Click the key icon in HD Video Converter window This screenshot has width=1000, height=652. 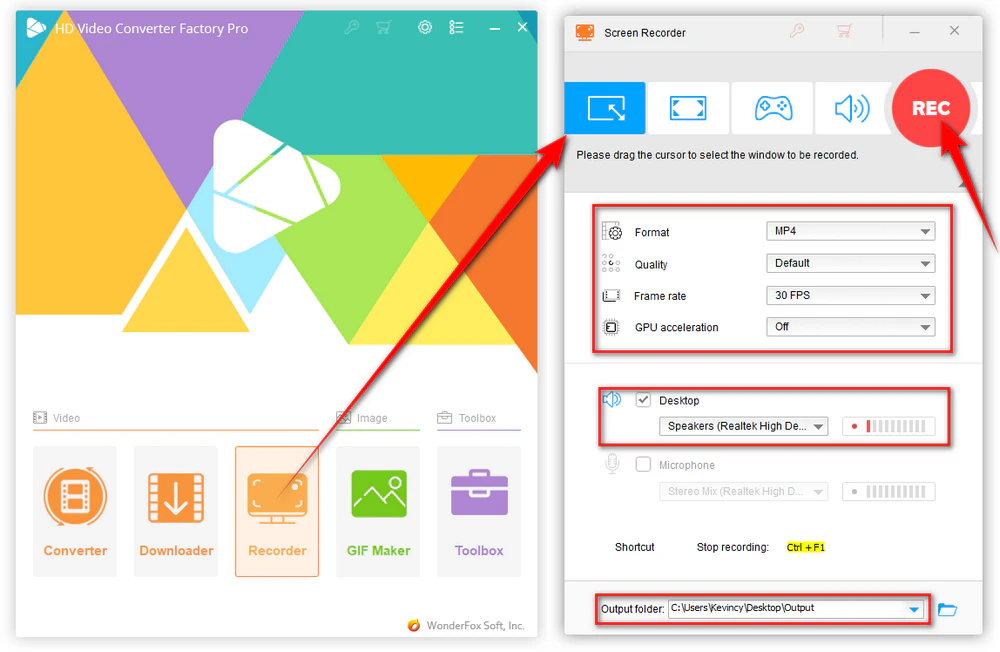pyautogui.click(x=351, y=27)
